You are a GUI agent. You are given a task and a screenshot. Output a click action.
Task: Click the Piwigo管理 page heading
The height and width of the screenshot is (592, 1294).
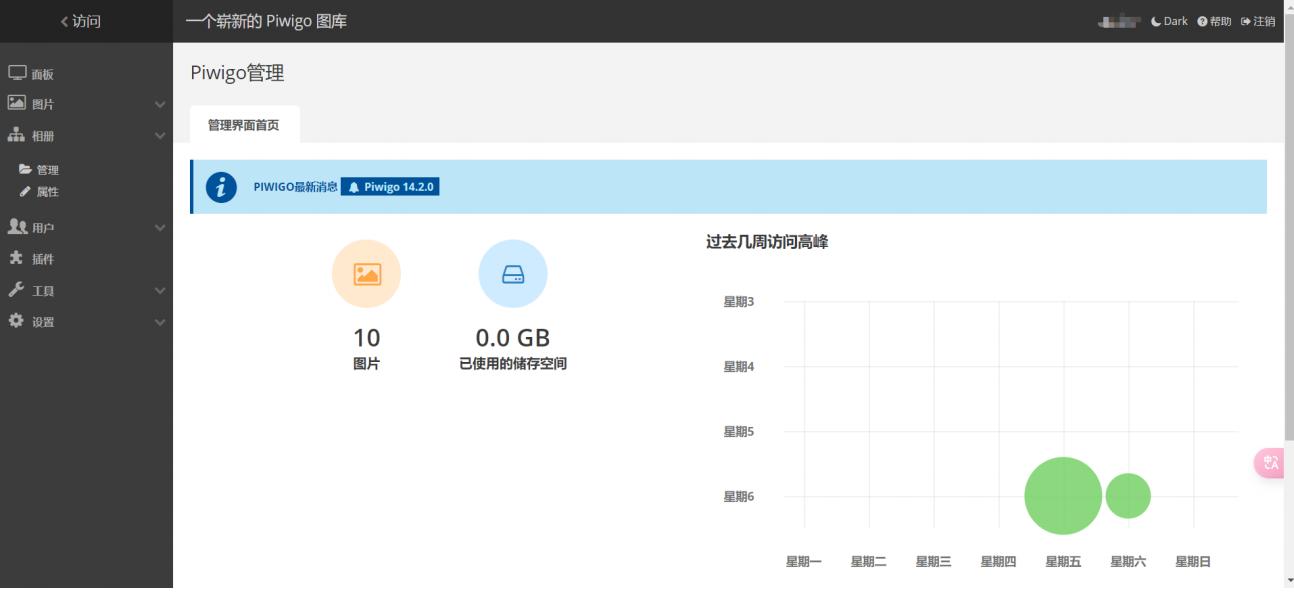tap(238, 73)
